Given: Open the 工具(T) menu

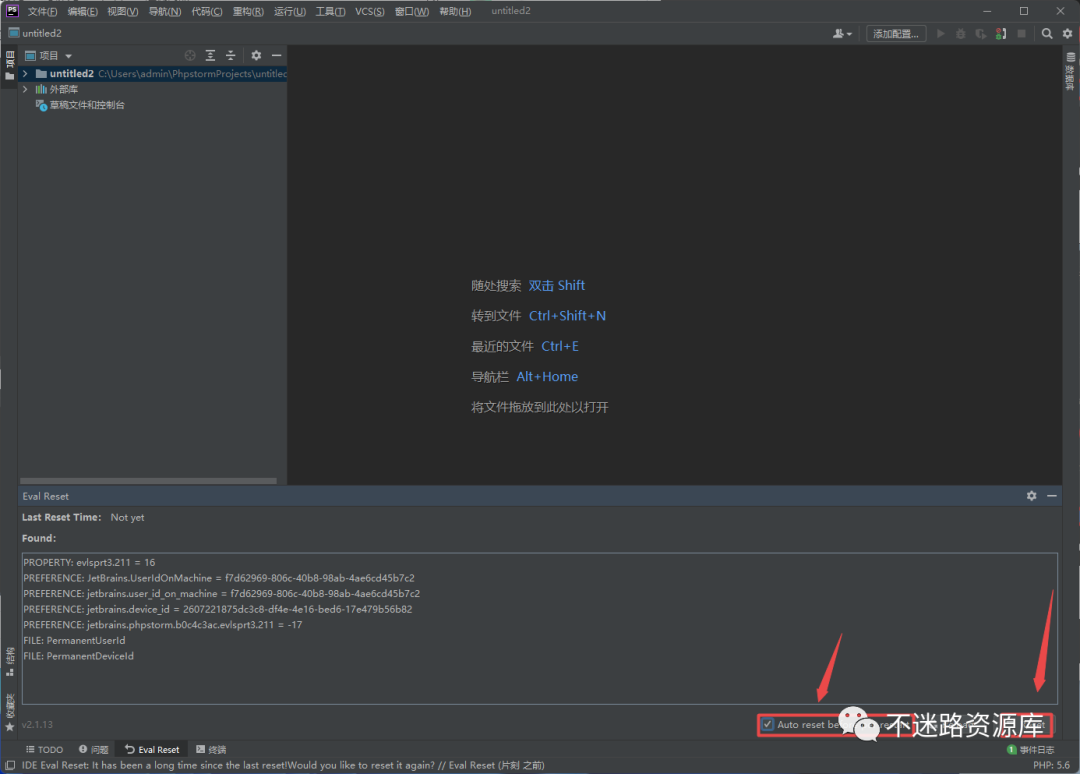Looking at the screenshot, I should coord(331,11).
